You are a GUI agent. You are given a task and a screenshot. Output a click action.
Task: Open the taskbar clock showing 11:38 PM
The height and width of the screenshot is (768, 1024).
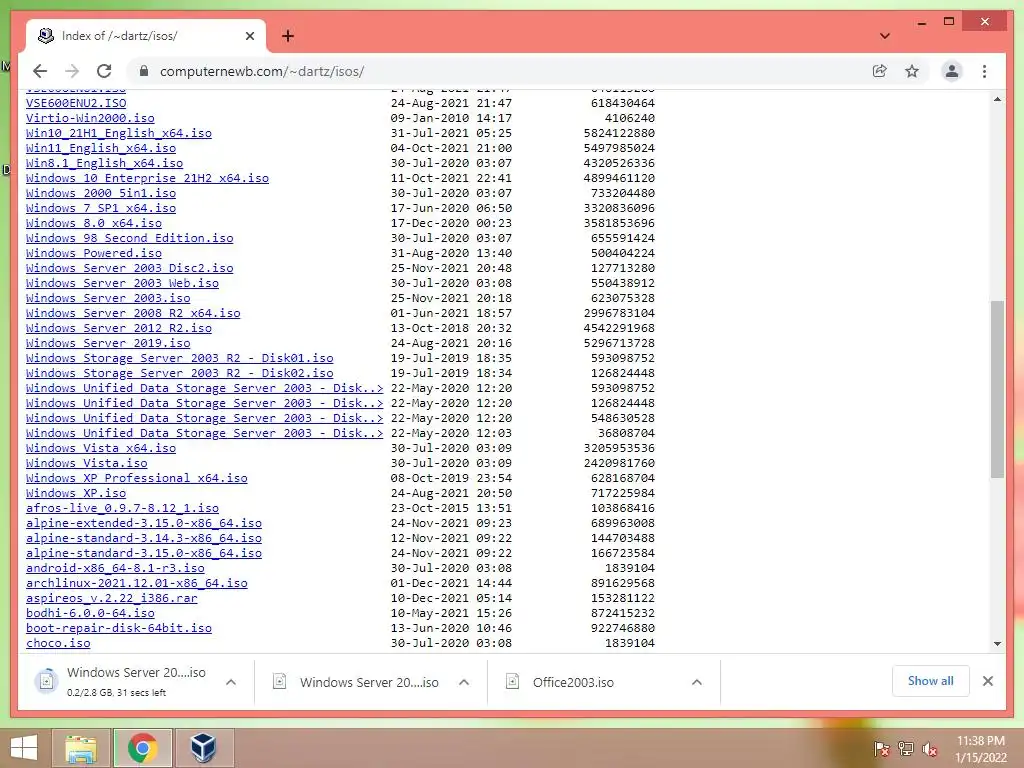click(x=980, y=748)
